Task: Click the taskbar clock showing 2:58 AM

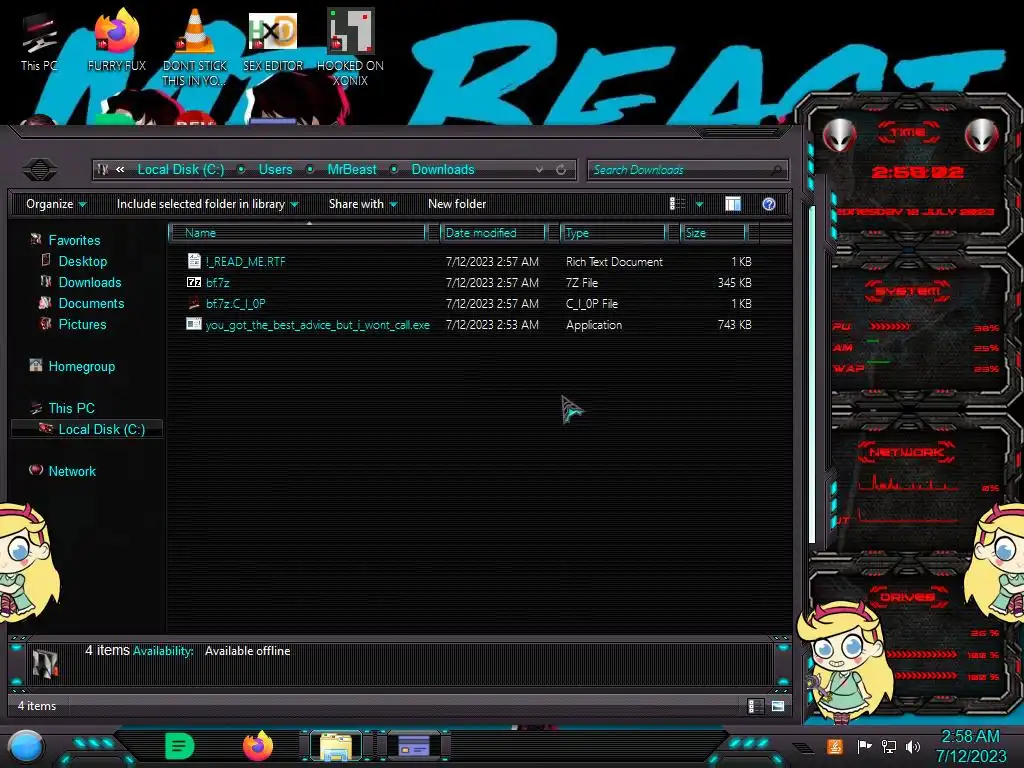Action: click(970, 746)
